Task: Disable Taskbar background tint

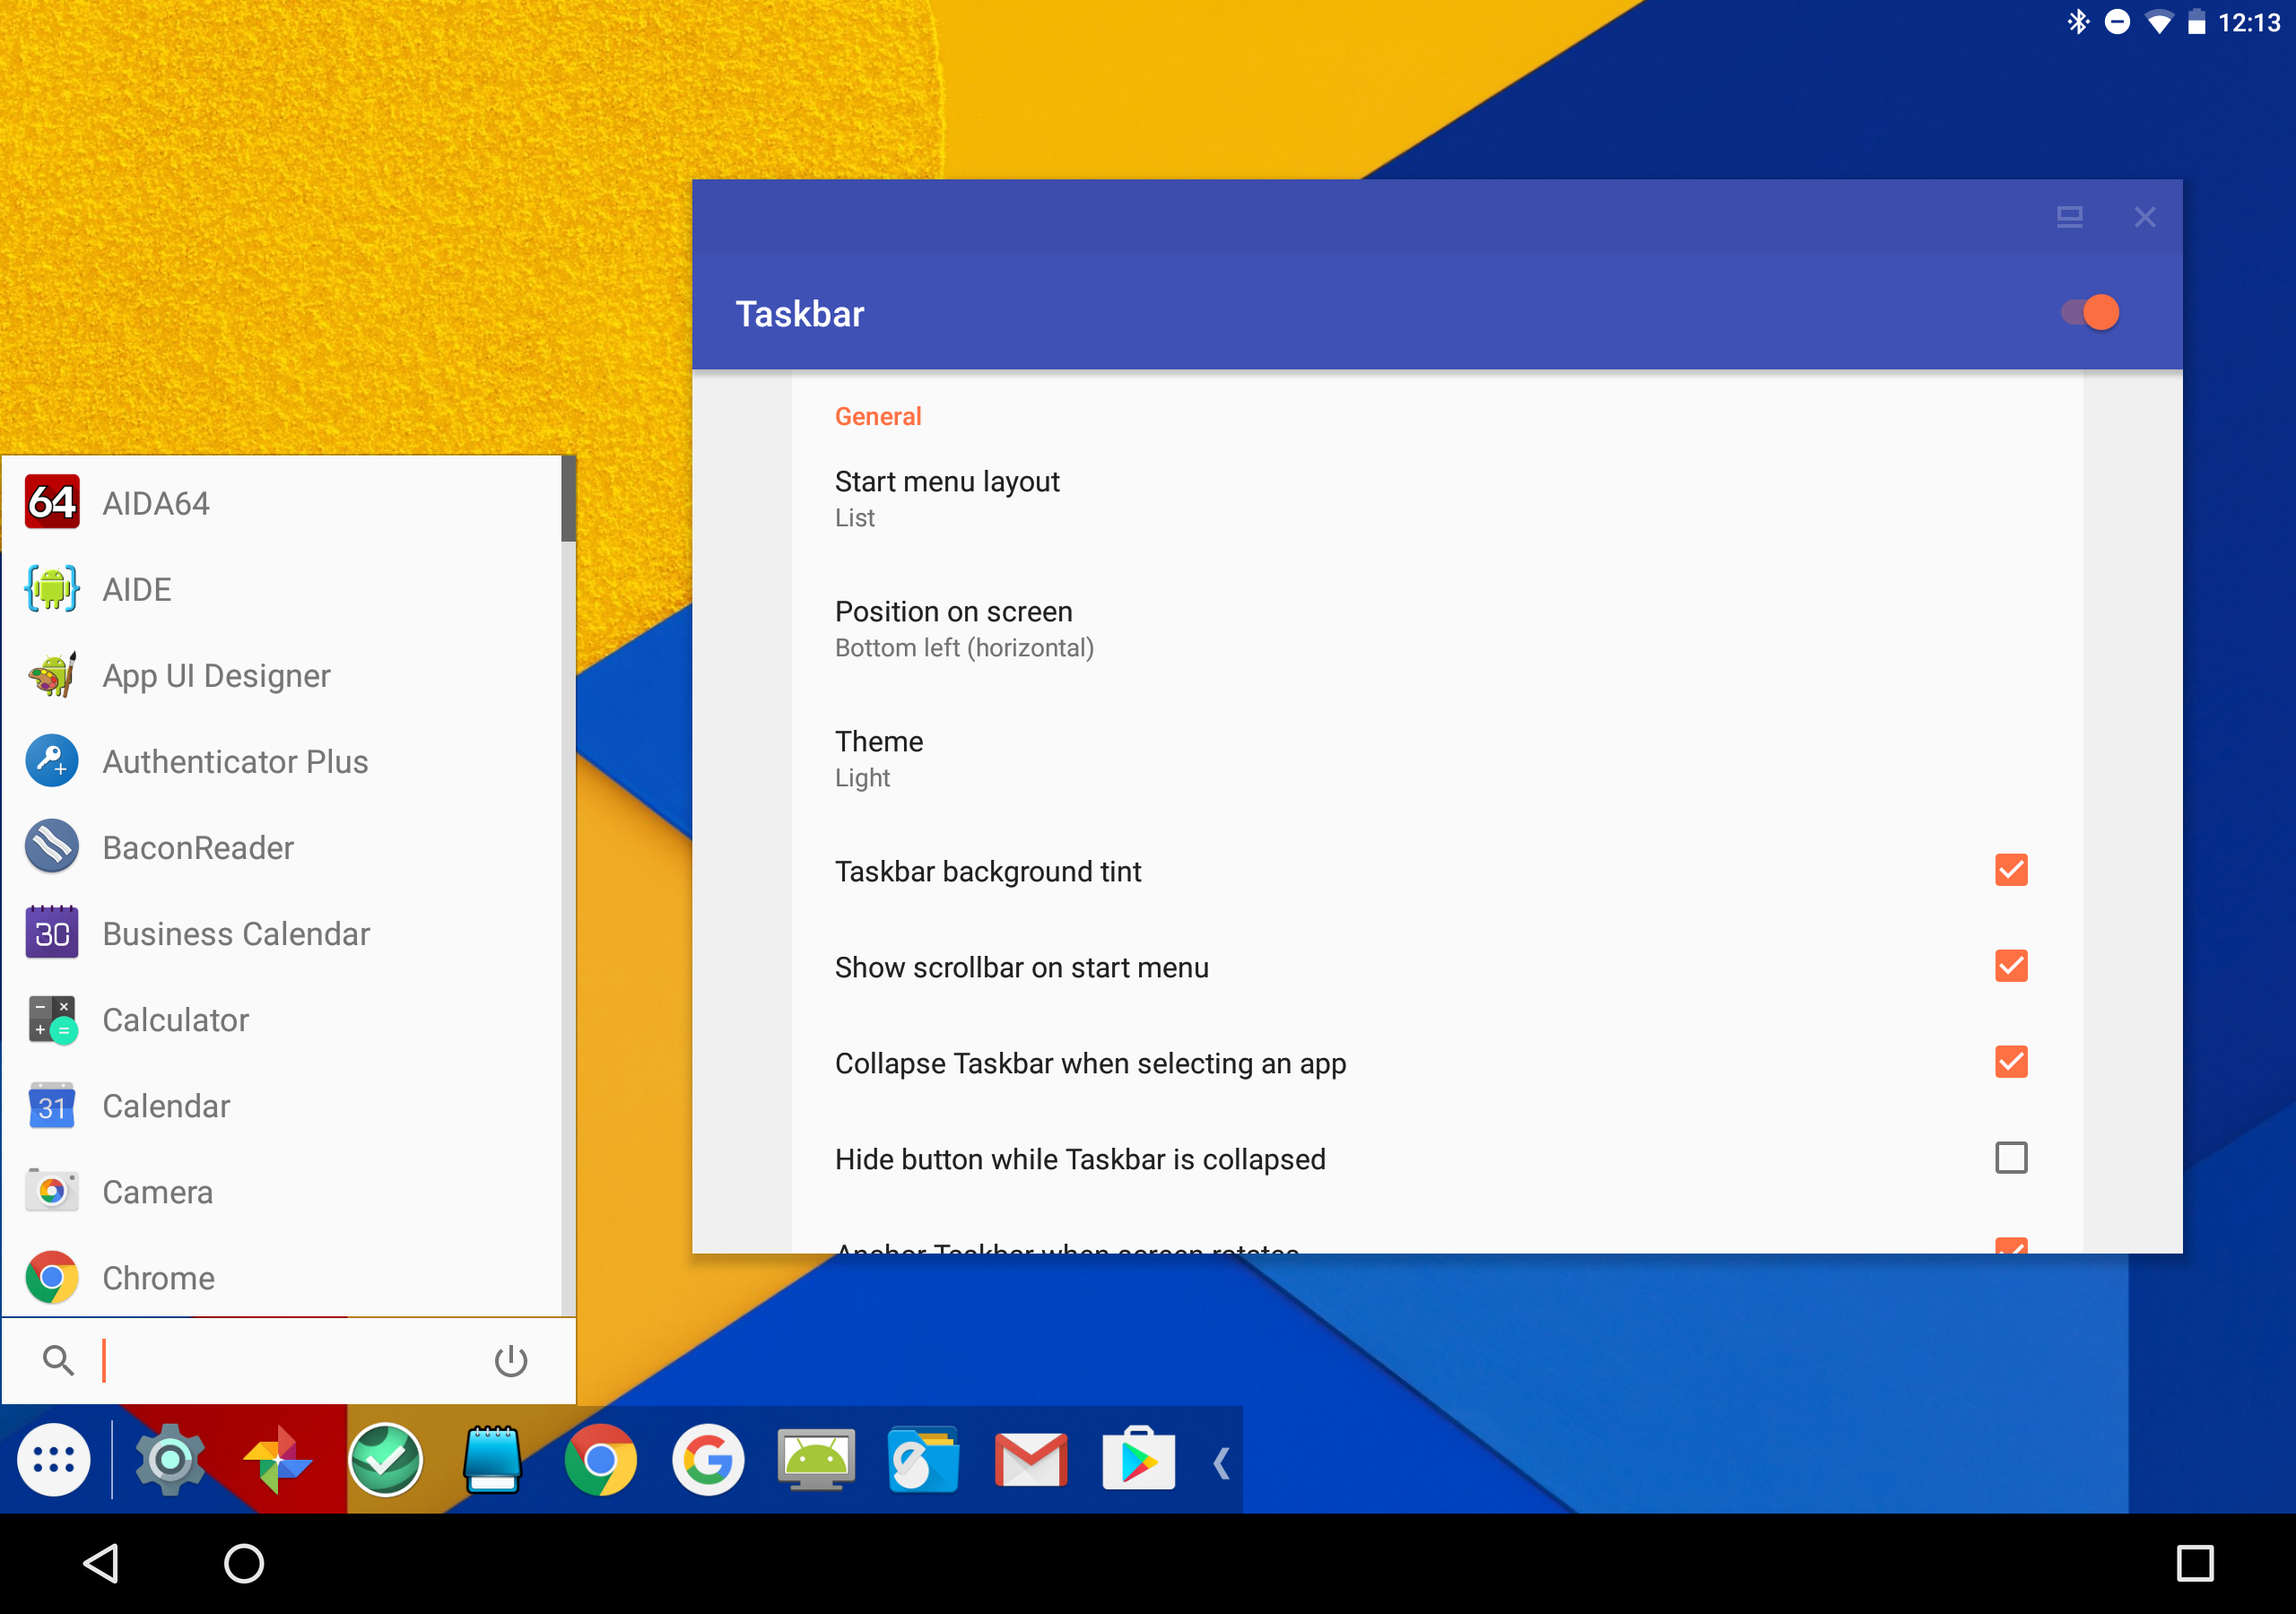Action: point(2010,870)
